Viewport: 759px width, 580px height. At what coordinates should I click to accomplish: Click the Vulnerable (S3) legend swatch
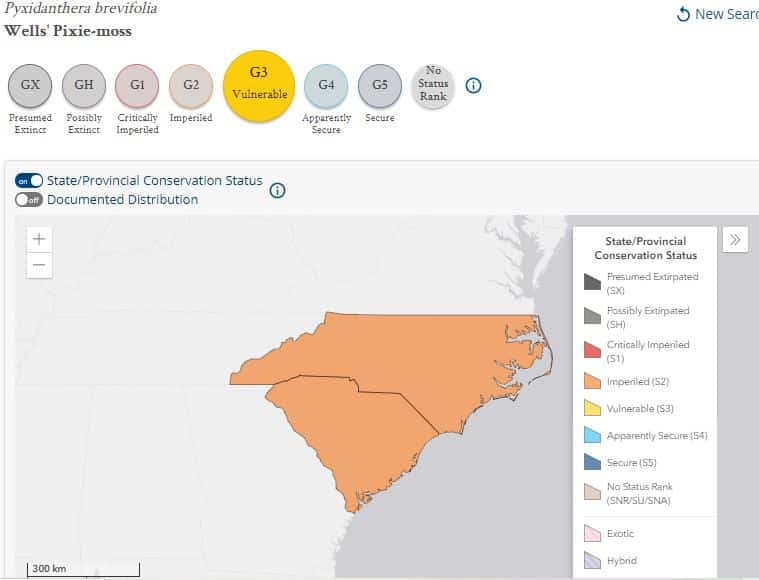coord(592,408)
